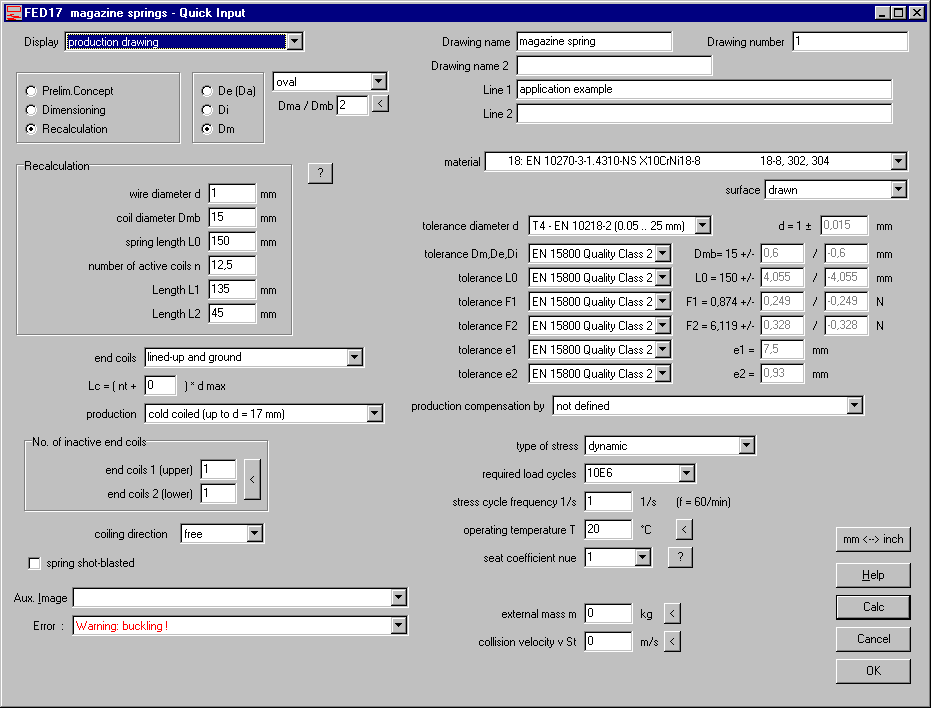Click the '?' help button beside Recalculation

coord(320,173)
